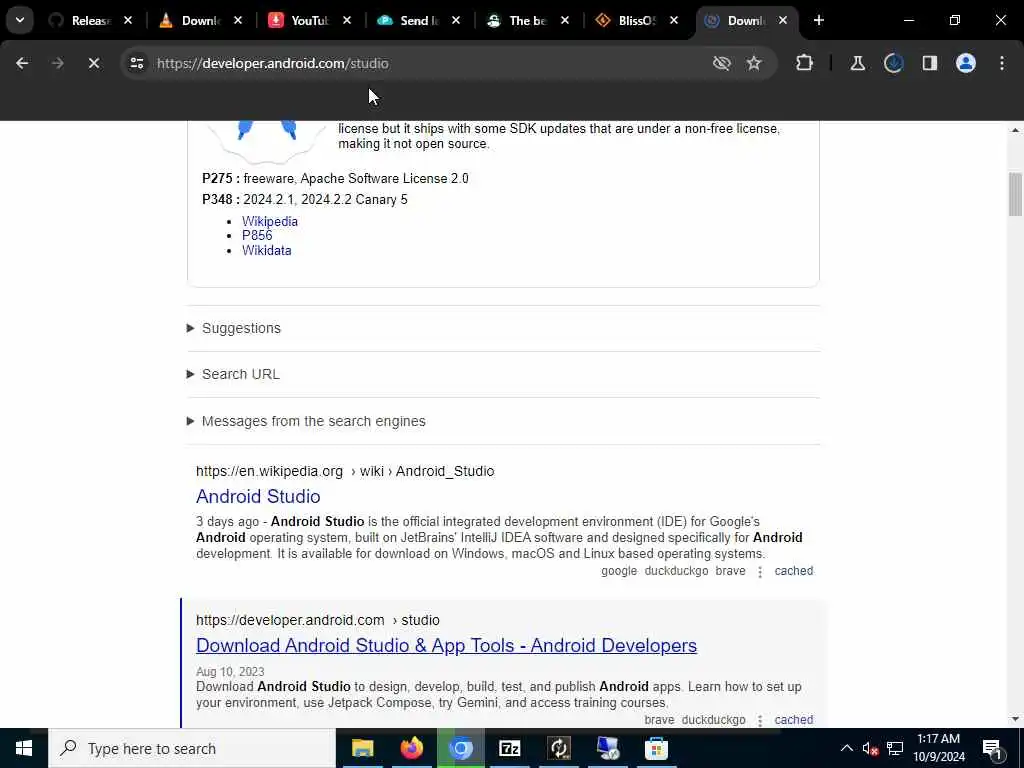
Task: Bookmark this page with the star icon
Action: point(754,63)
